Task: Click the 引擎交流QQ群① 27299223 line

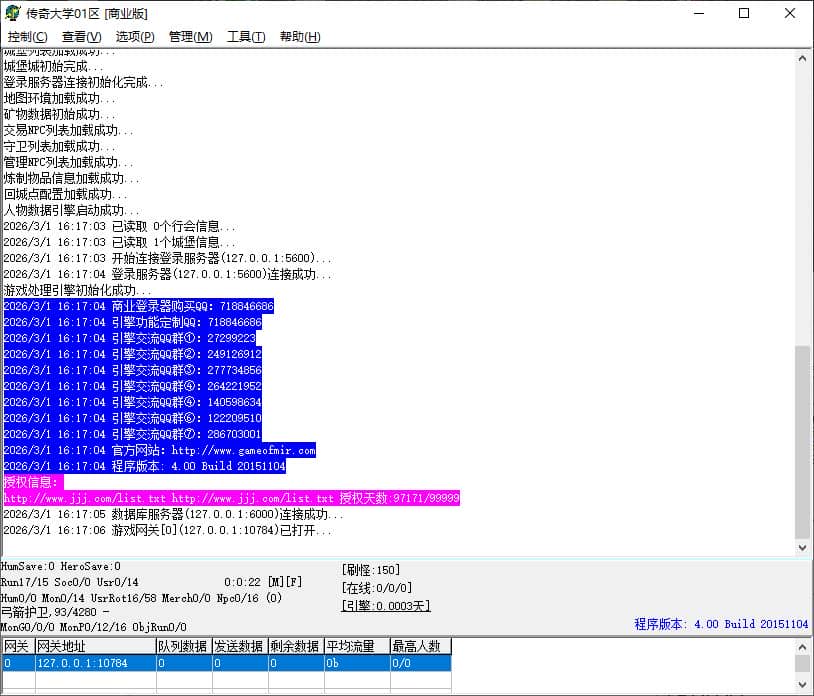Action: (130, 338)
